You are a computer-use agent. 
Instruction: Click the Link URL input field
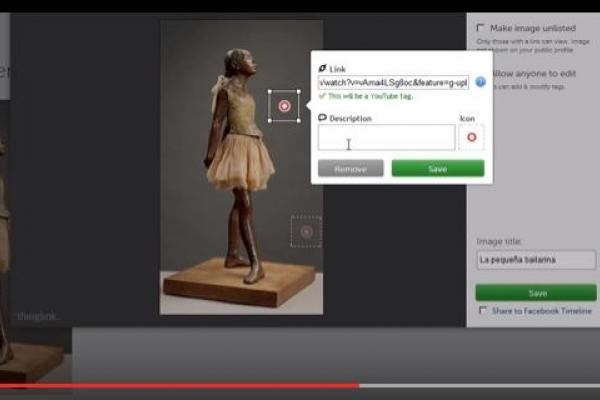[x=393, y=82]
